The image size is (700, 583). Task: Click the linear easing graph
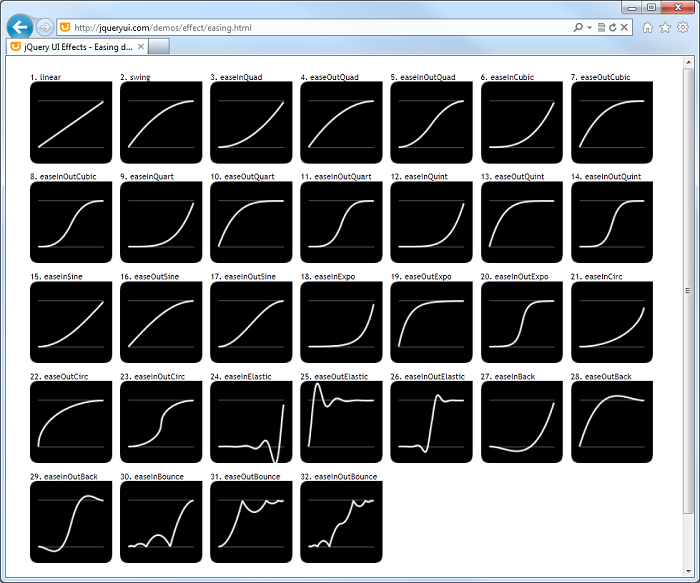(x=71, y=122)
